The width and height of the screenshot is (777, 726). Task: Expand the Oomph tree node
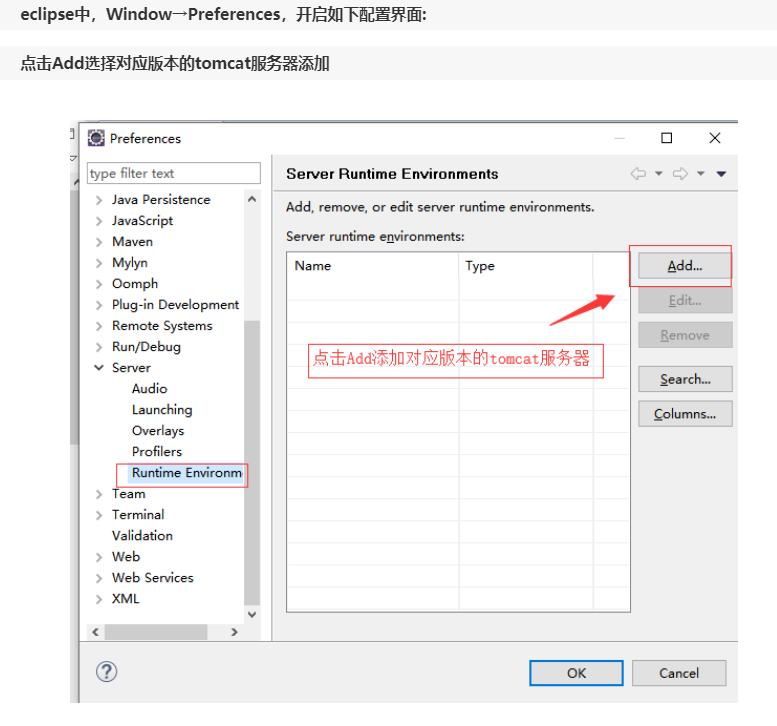coord(99,284)
